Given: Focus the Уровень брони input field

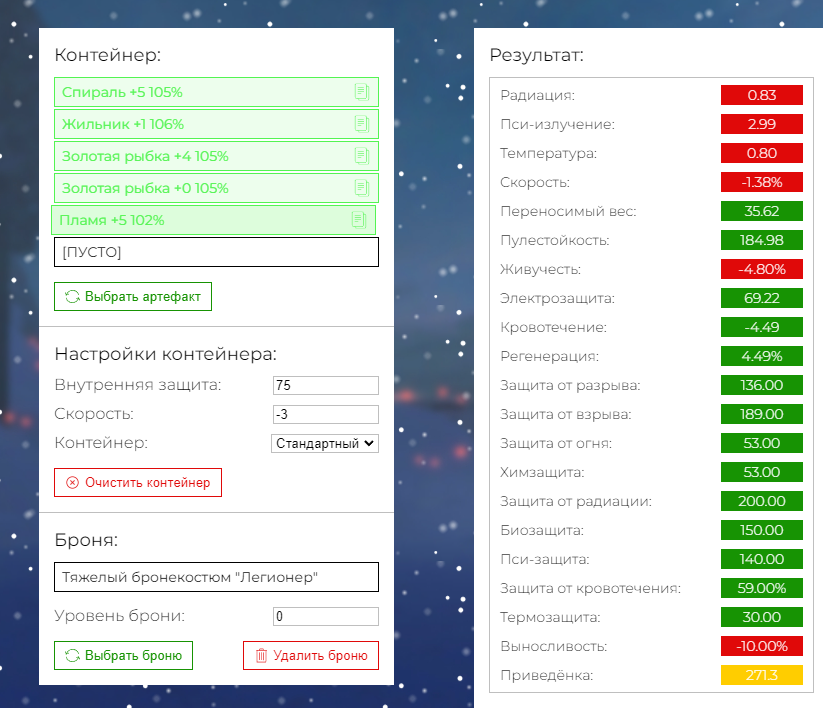Looking at the screenshot, I should (325, 616).
